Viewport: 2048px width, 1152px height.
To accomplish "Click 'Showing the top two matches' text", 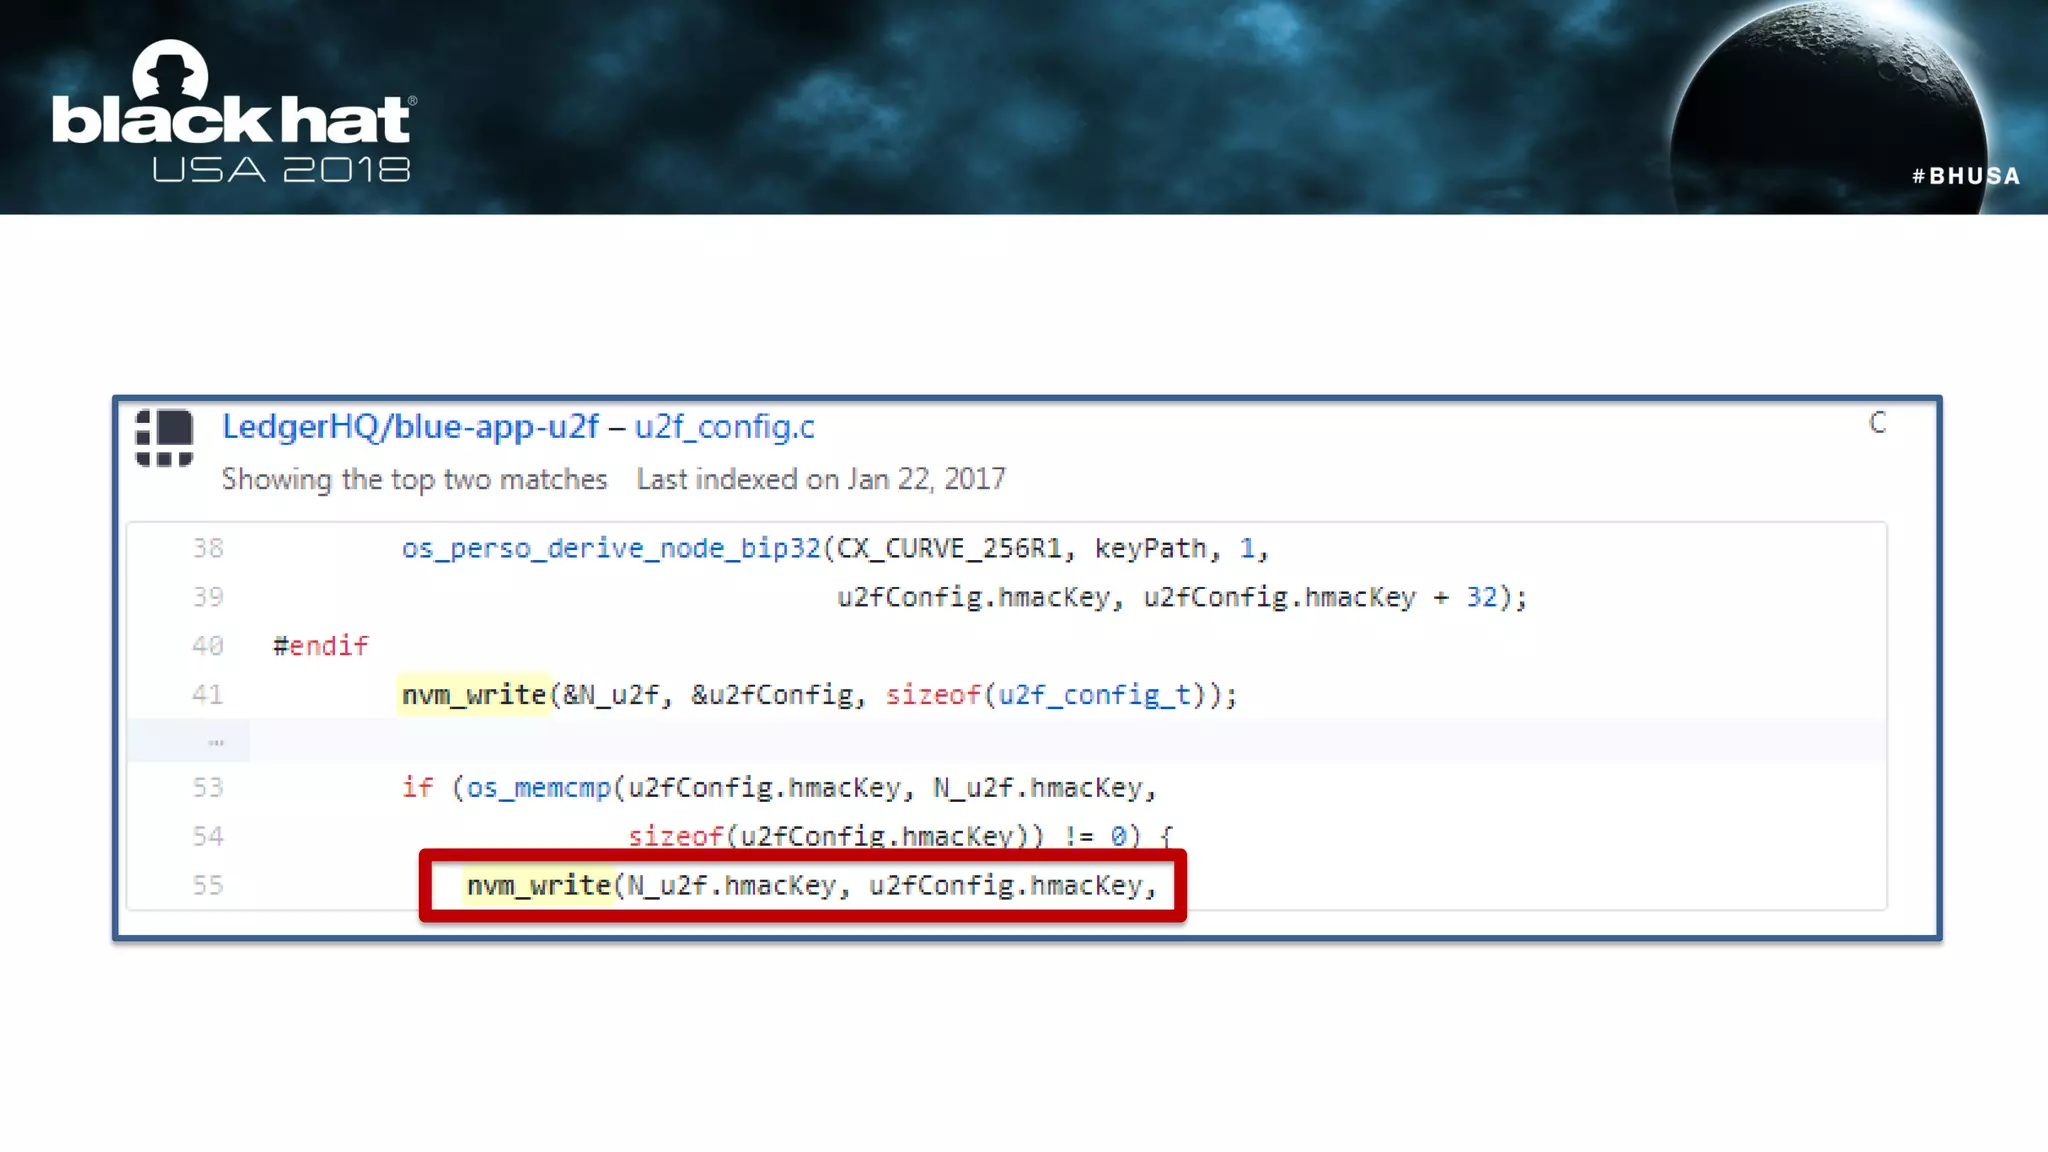I will pos(414,480).
